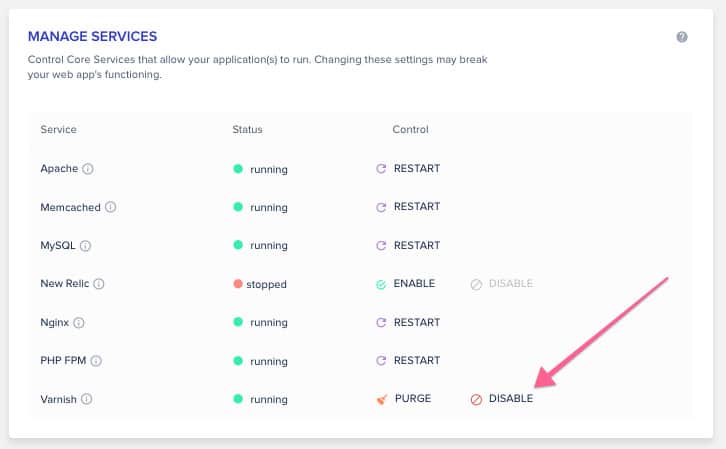Open the Apache info icon
The height and width of the screenshot is (449, 726).
[88, 169]
